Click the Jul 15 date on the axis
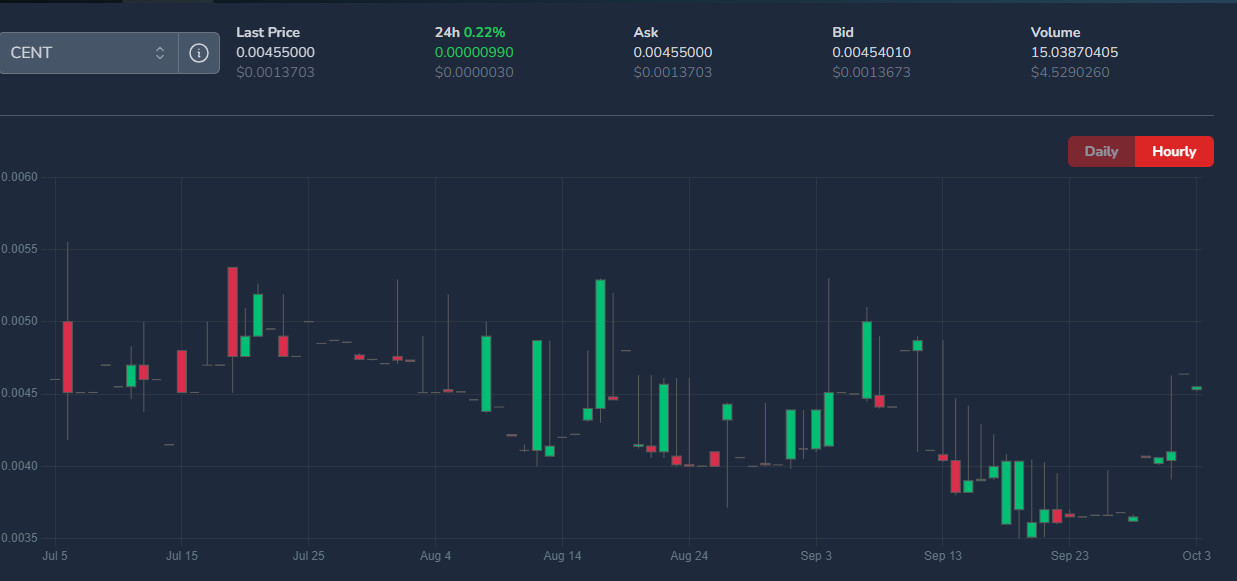 click(x=181, y=555)
